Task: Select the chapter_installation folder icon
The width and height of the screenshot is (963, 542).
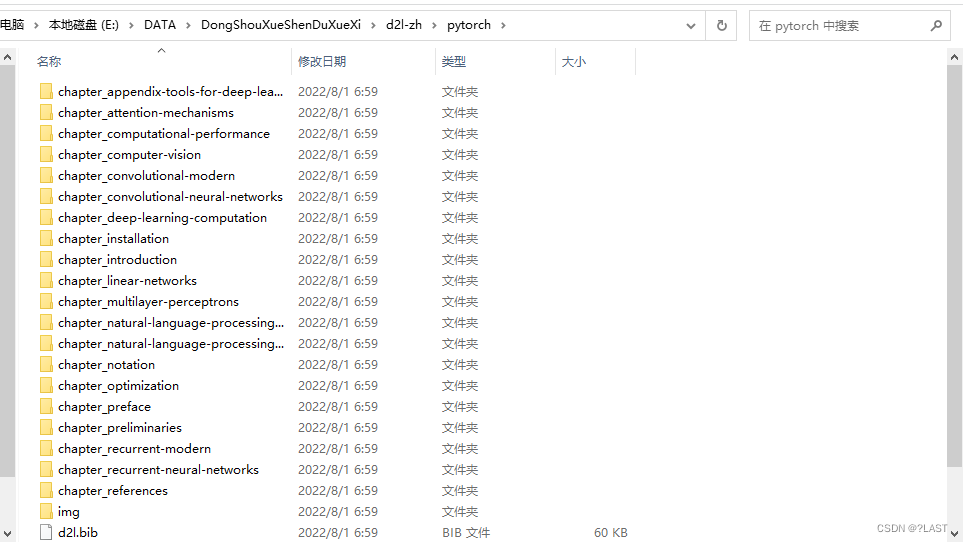Action: (x=46, y=238)
